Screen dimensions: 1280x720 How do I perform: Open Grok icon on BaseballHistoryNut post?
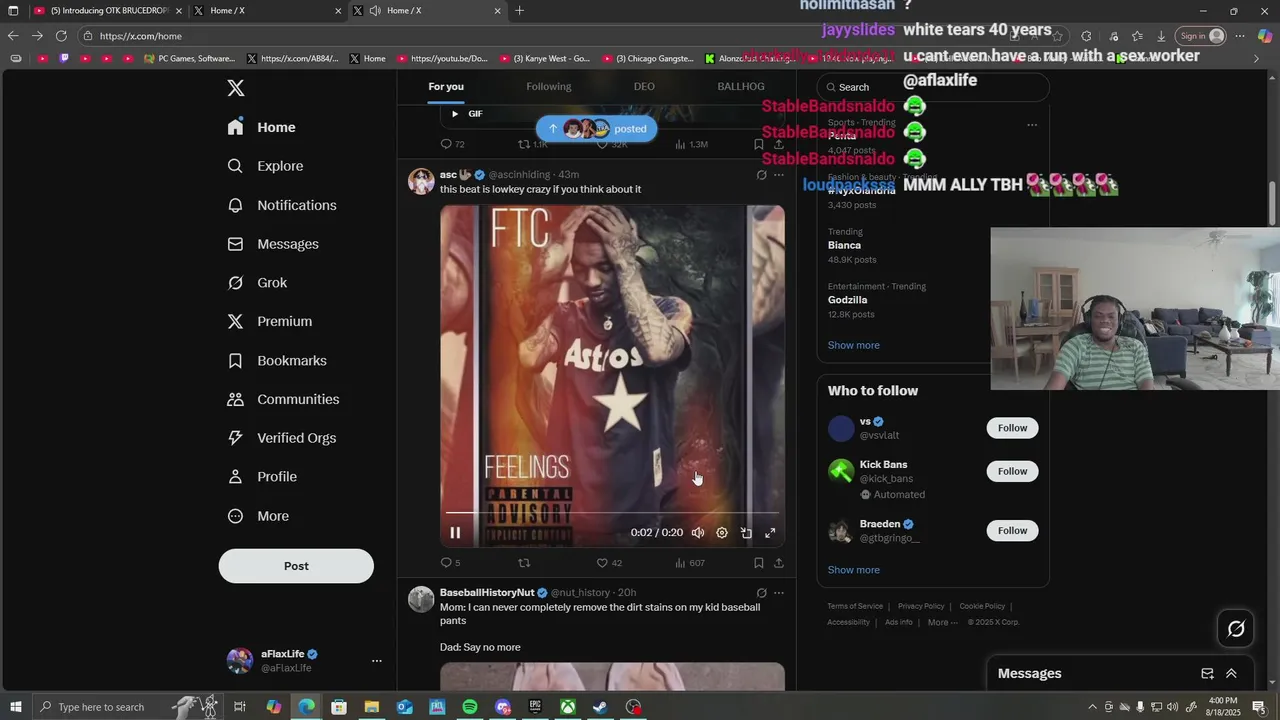(x=761, y=593)
